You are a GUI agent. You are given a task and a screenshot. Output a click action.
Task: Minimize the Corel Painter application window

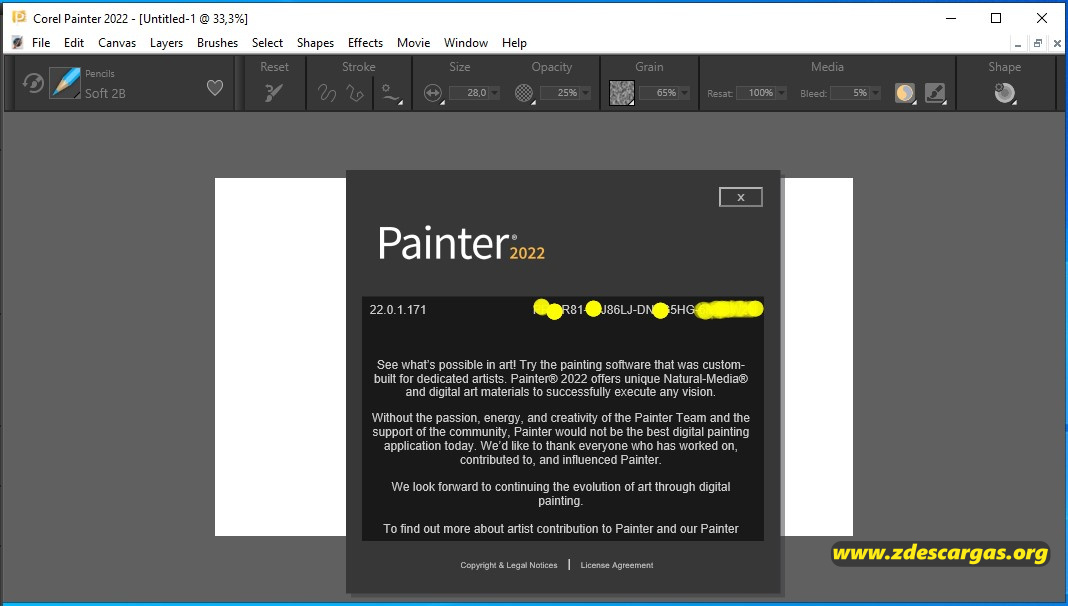(x=950, y=18)
